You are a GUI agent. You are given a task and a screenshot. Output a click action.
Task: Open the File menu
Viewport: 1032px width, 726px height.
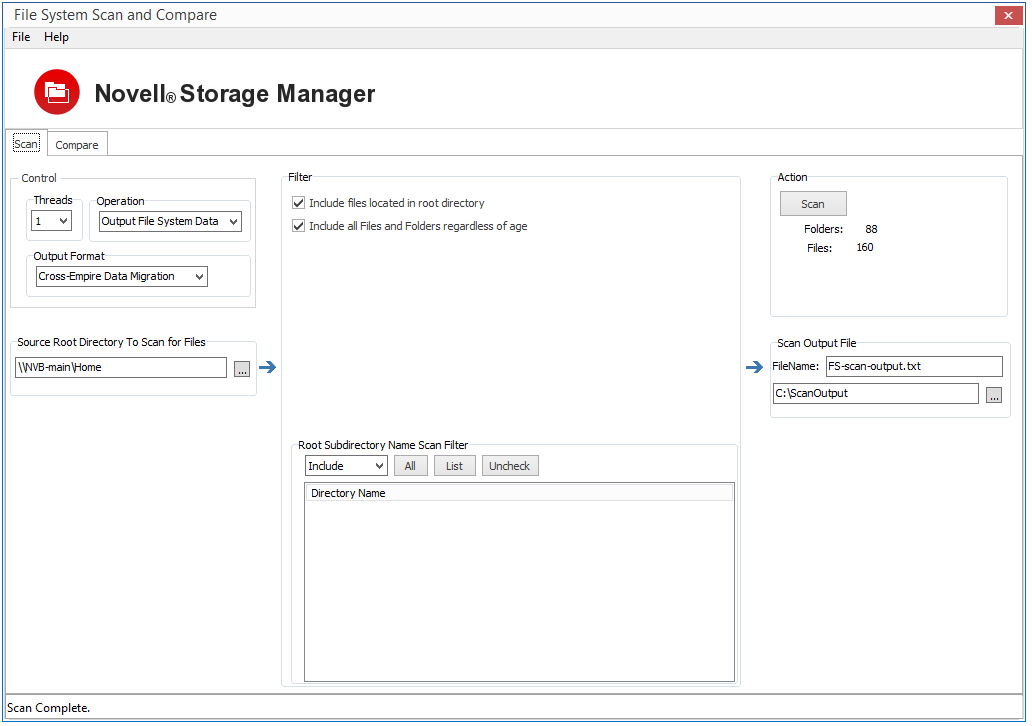(21, 37)
